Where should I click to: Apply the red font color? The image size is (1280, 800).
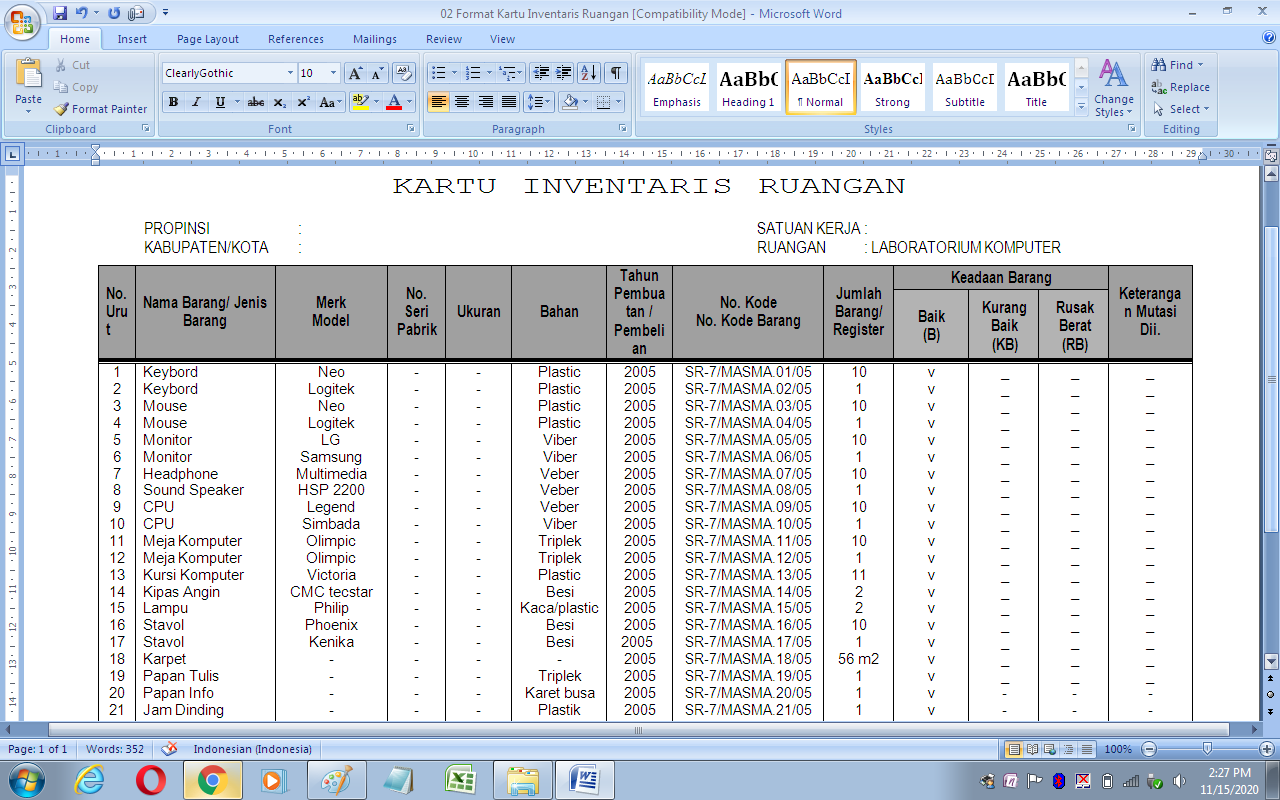click(394, 102)
